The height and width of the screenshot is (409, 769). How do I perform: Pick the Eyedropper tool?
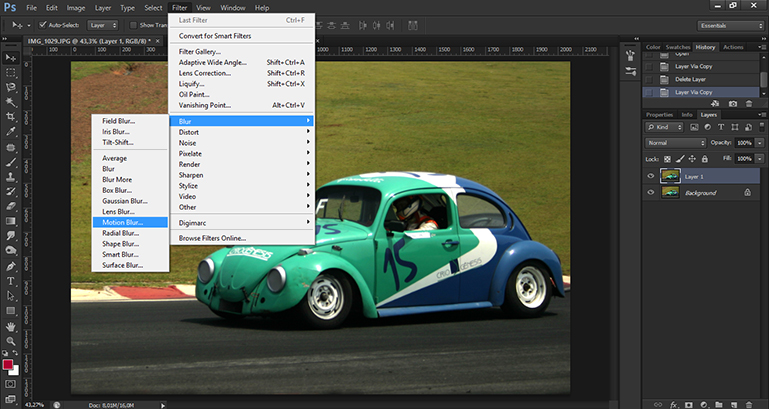click(10, 133)
